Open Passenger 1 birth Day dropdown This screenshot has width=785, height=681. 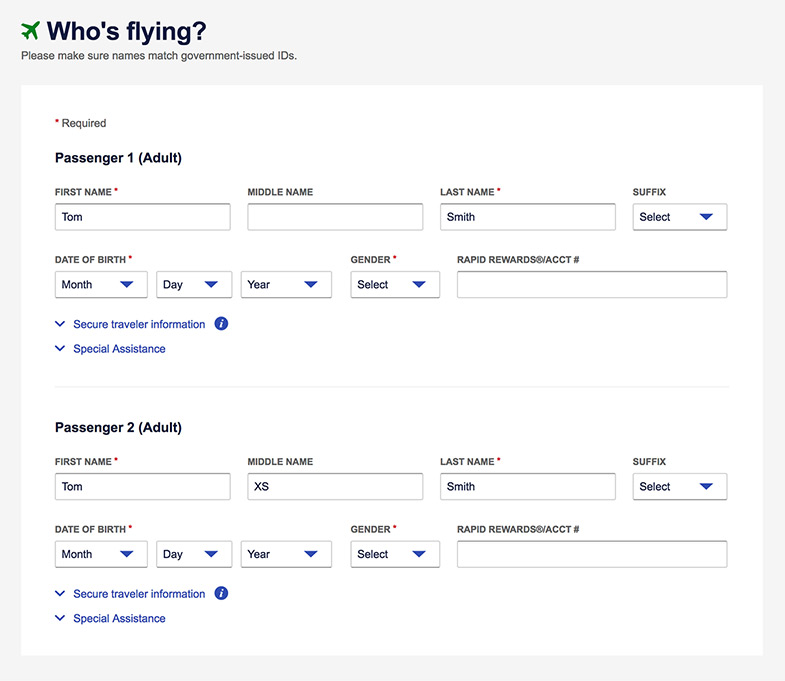point(194,285)
